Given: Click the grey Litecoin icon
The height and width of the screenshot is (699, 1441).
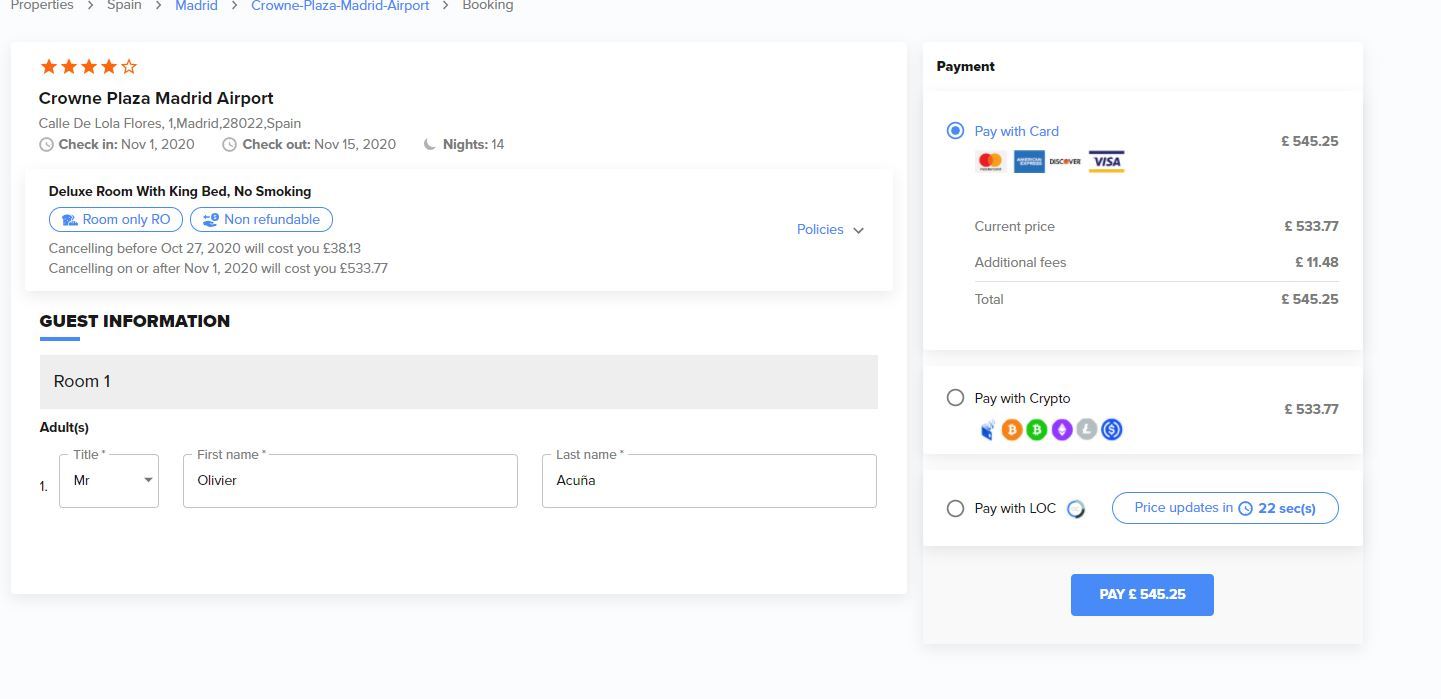Looking at the screenshot, I should [x=1086, y=430].
